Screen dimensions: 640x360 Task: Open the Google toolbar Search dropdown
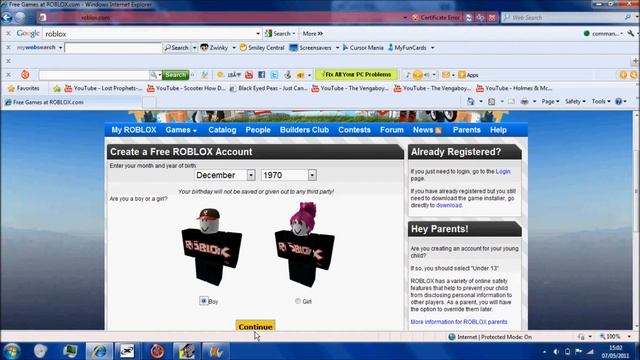tap(293, 33)
